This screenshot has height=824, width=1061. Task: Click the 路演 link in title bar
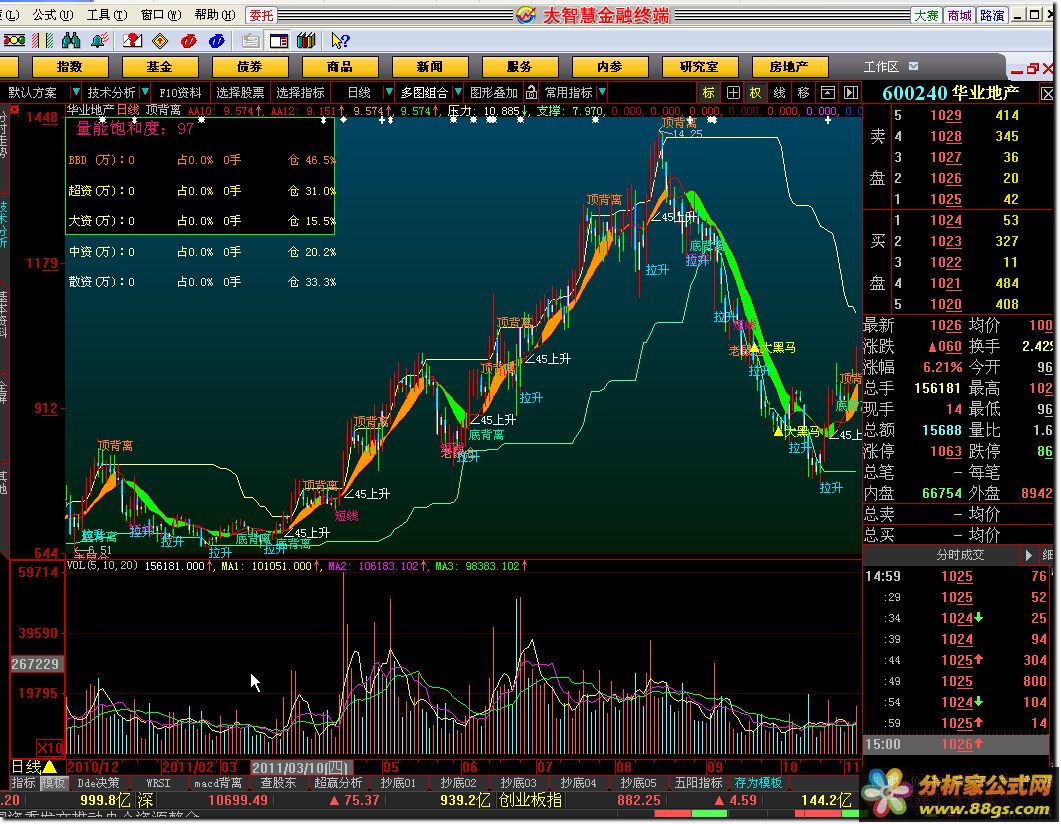click(x=992, y=15)
